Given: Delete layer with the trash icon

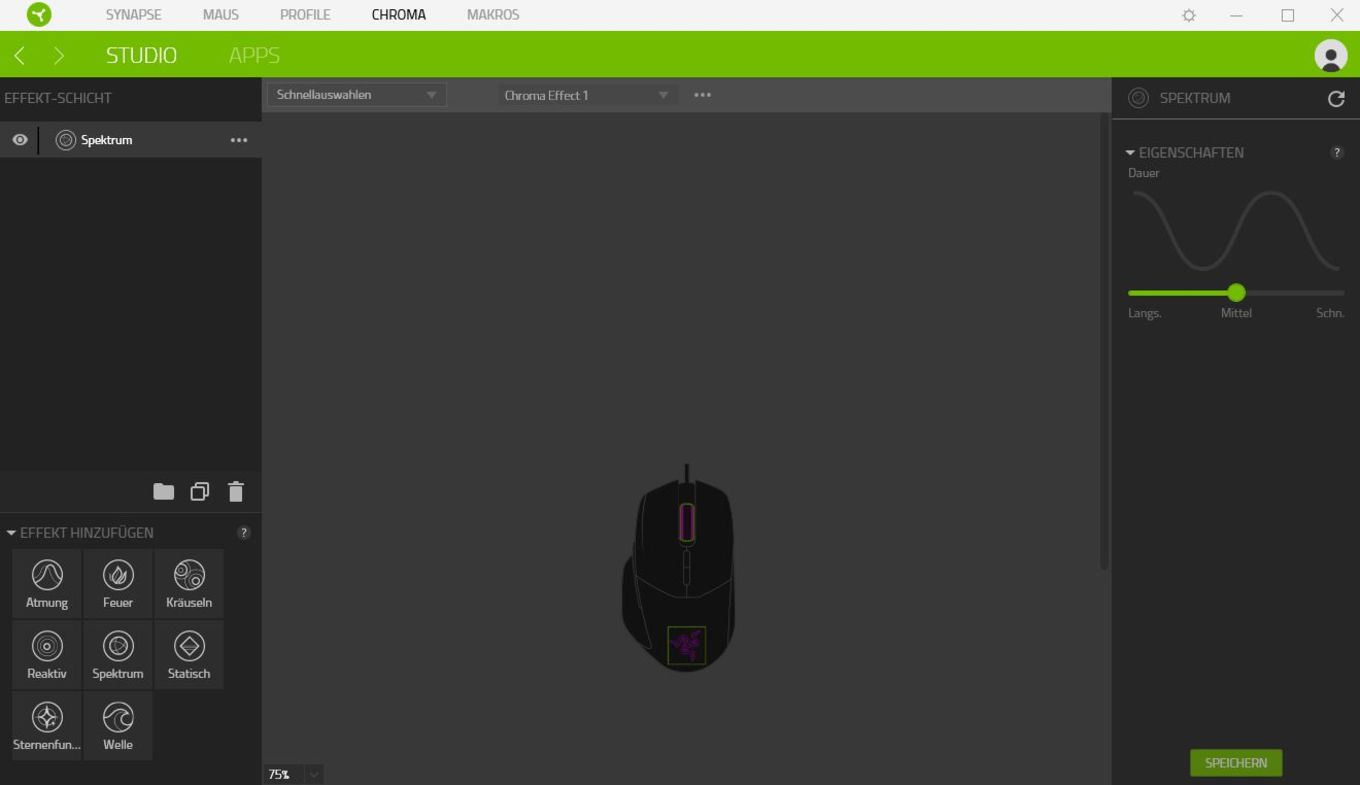Looking at the screenshot, I should (236, 491).
